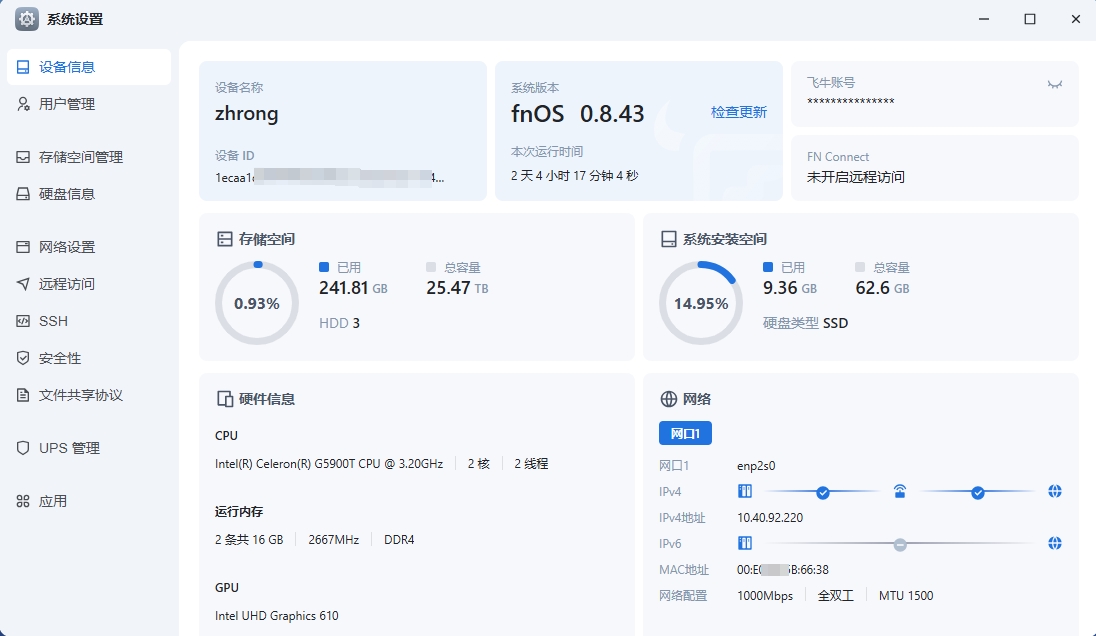Image resolution: width=1096 pixels, height=636 pixels.
Task: Click the uptime 2 天 4 小时 text
Action: click(575, 175)
